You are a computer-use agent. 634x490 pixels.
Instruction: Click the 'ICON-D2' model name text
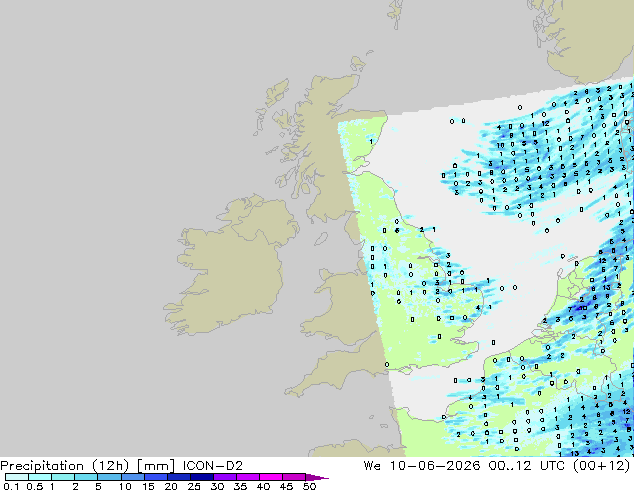tap(213, 466)
